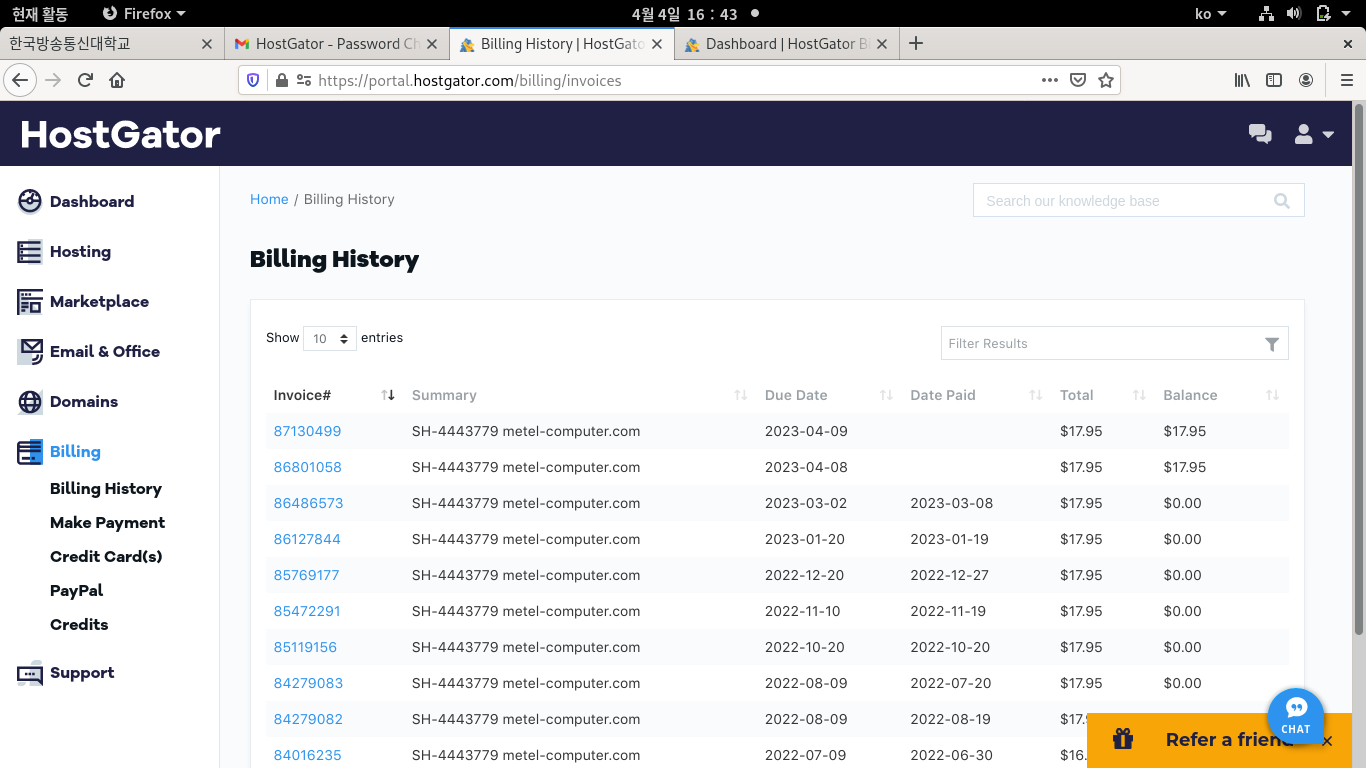Click the Email & Office envelope icon
Image resolution: width=1366 pixels, height=768 pixels.
click(30, 352)
